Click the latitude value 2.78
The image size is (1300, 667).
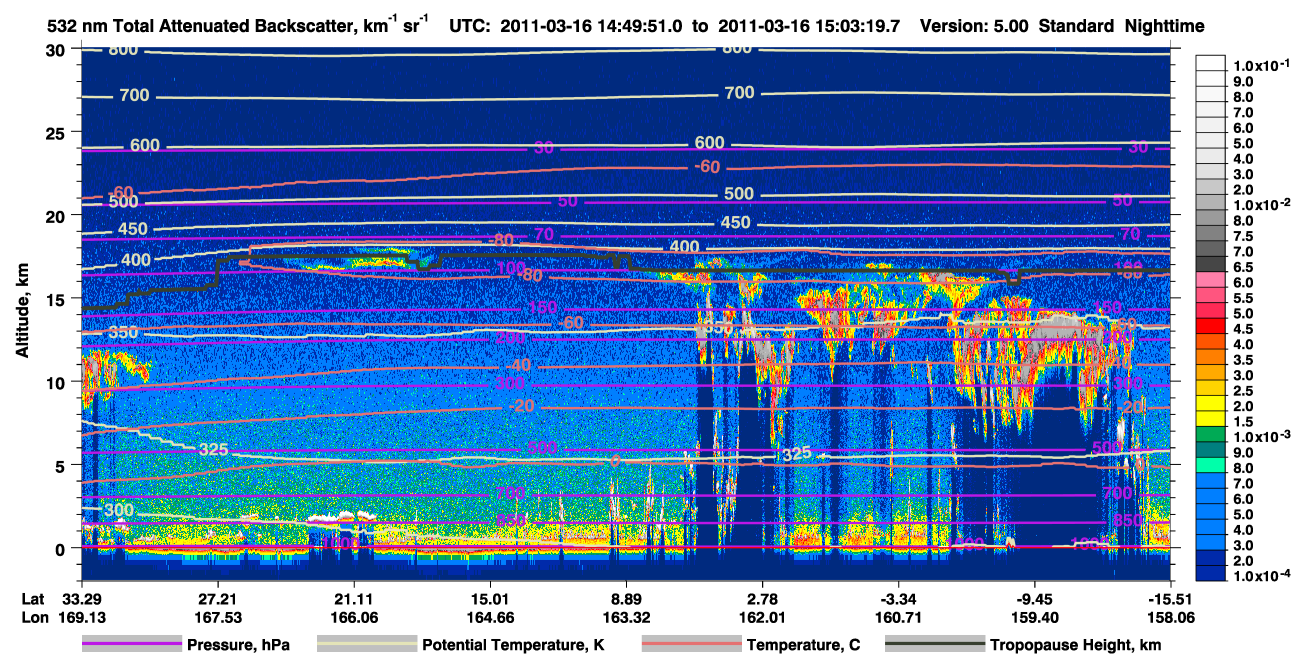coord(763,598)
